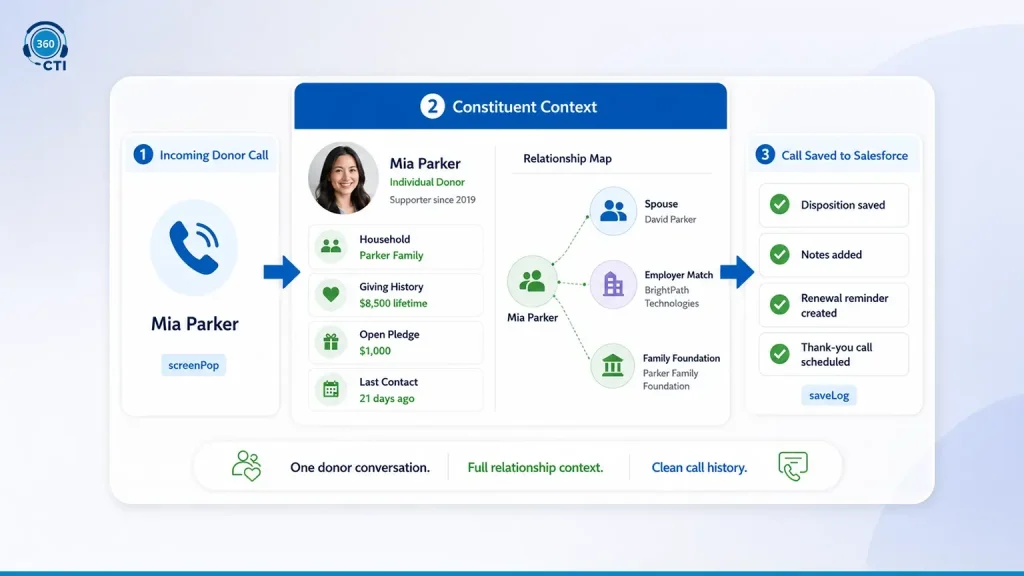
Task: Click the Renewal reminder created text
Action: (x=844, y=305)
